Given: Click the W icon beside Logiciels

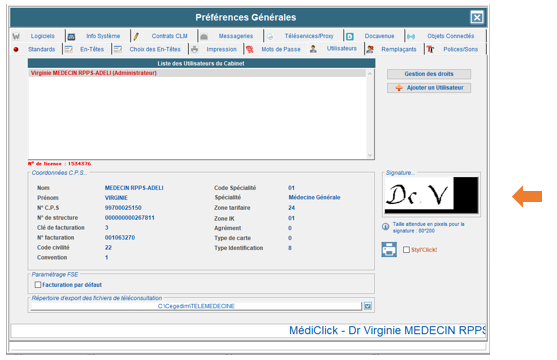Looking at the screenshot, I should tap(16, 36).
